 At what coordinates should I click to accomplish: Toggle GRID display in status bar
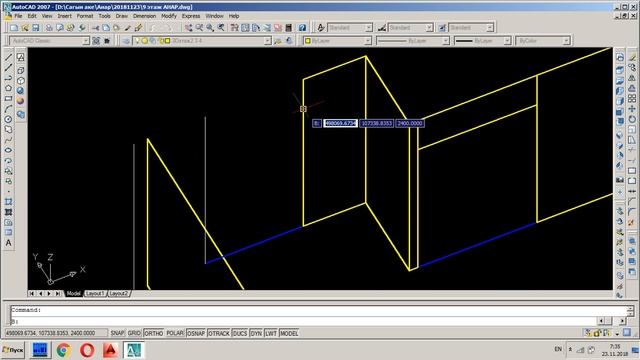[x=134, y=333]
